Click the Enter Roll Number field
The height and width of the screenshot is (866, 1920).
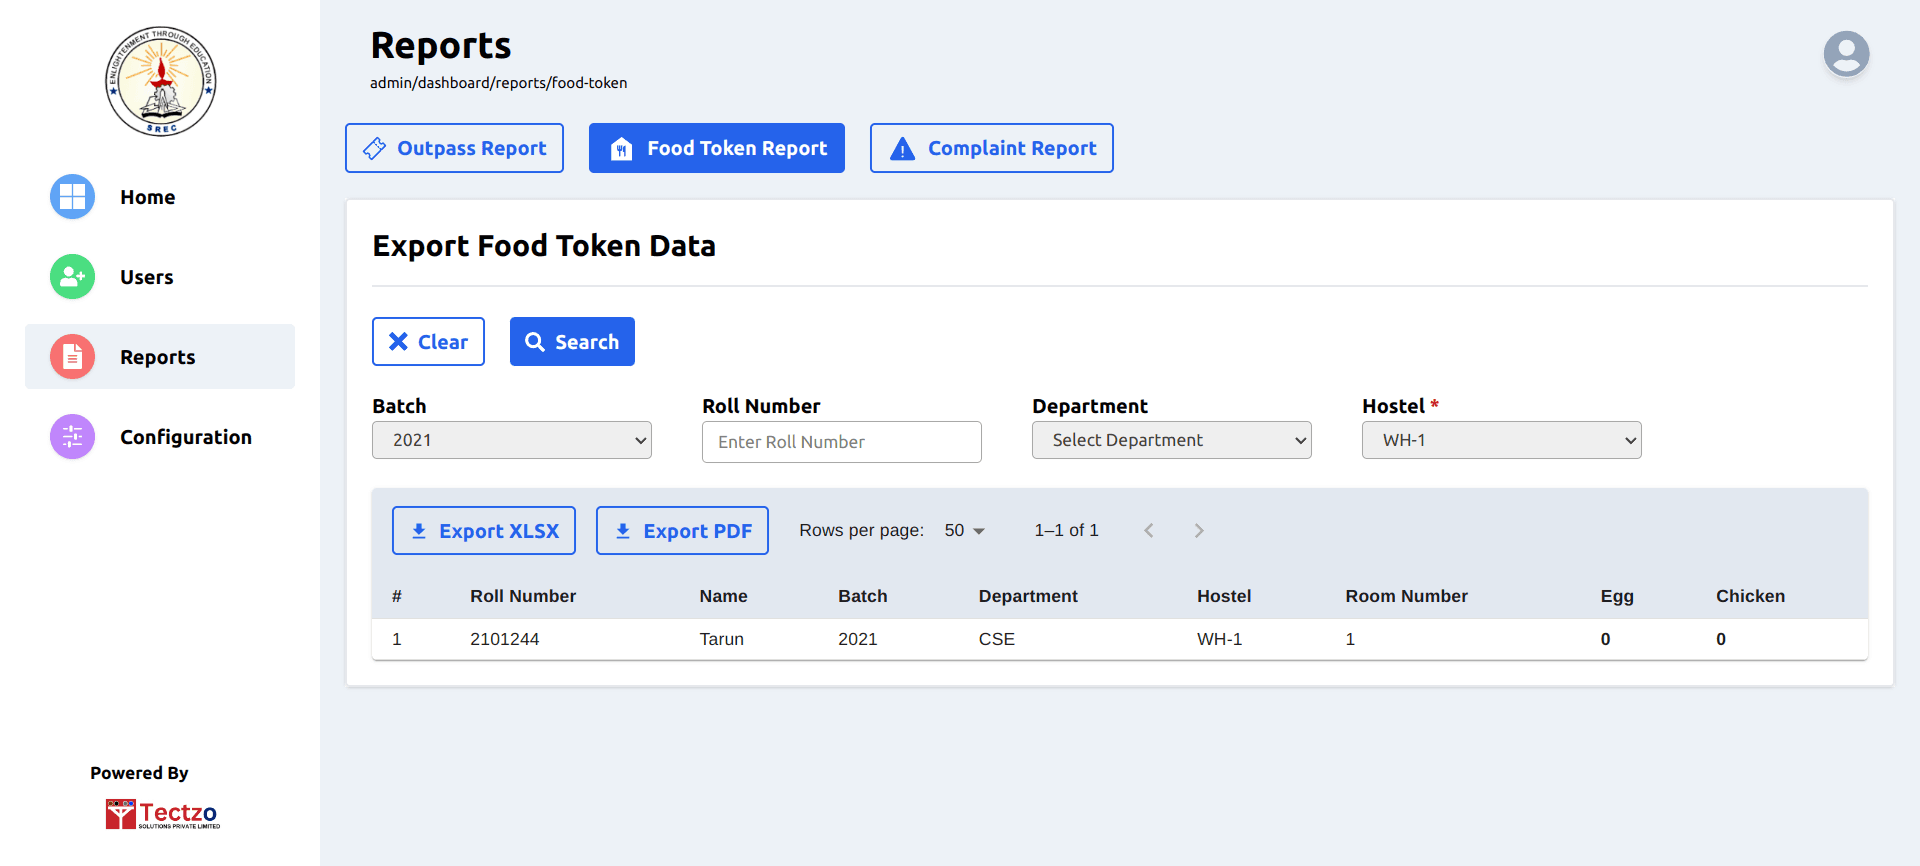[841, 442]
